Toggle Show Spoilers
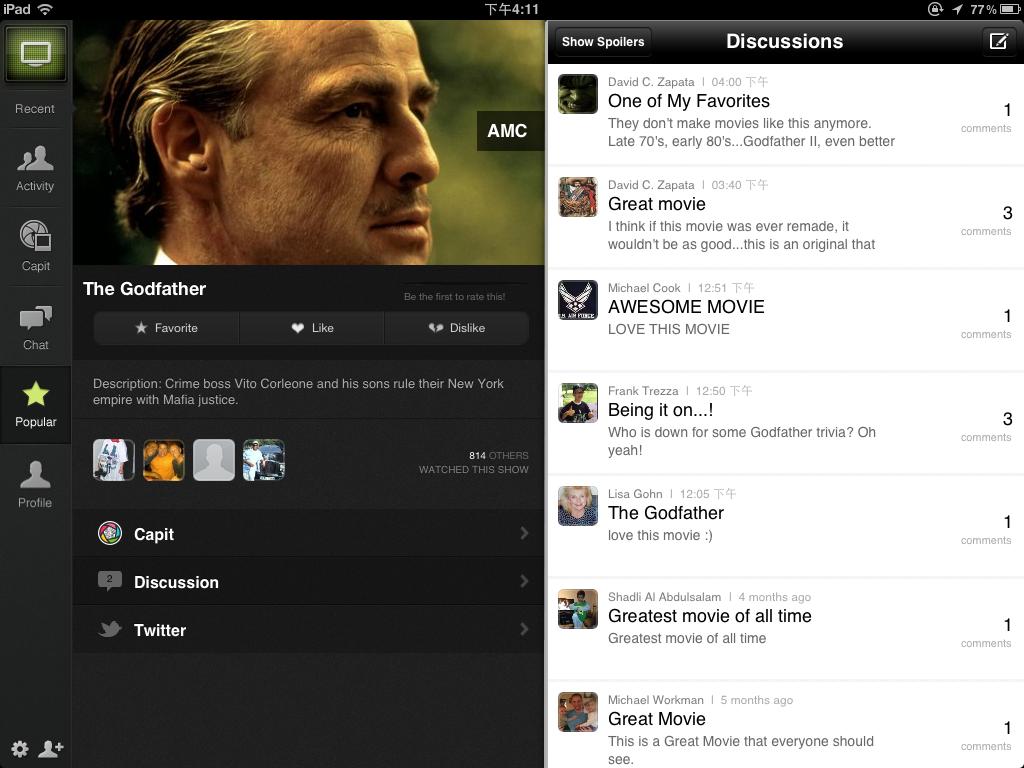 tap(603, 42)
